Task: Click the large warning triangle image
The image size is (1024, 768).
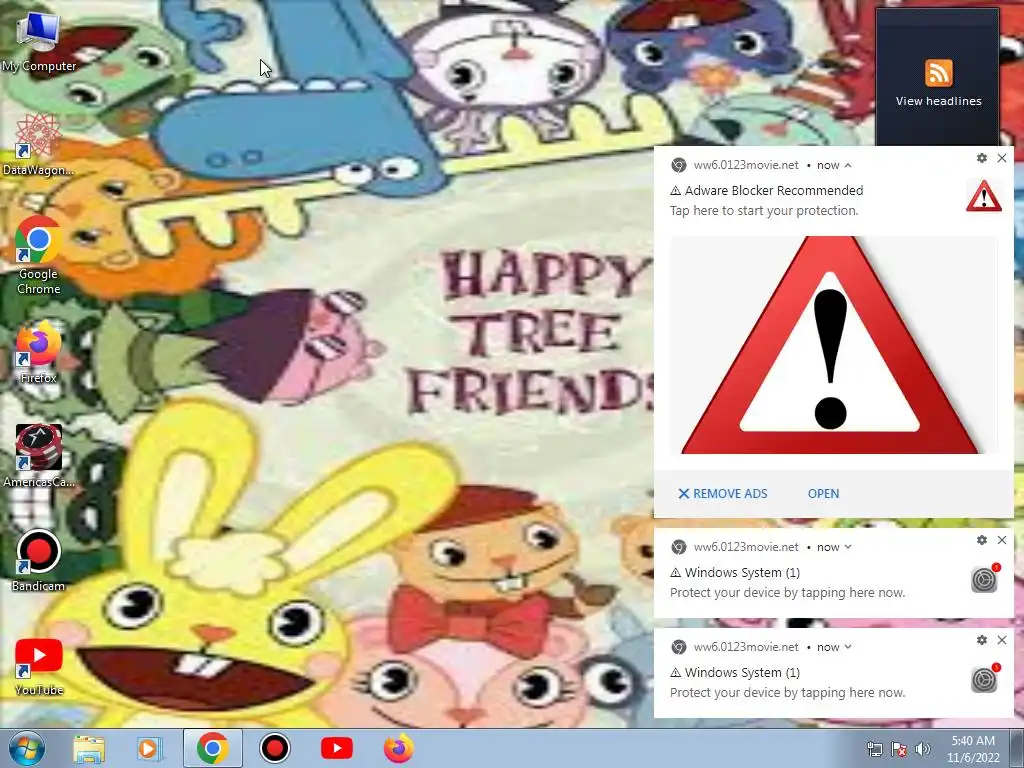Action: [x=833, y=345]
